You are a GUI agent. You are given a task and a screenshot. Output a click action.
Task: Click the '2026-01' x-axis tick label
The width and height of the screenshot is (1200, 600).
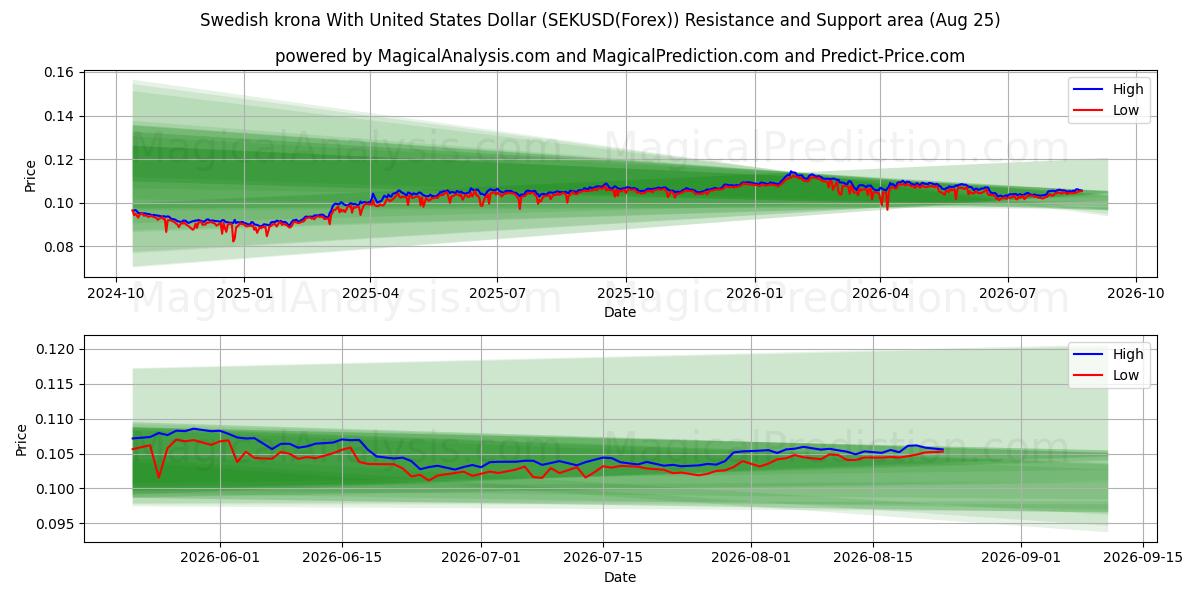click(x=754, y=294)
